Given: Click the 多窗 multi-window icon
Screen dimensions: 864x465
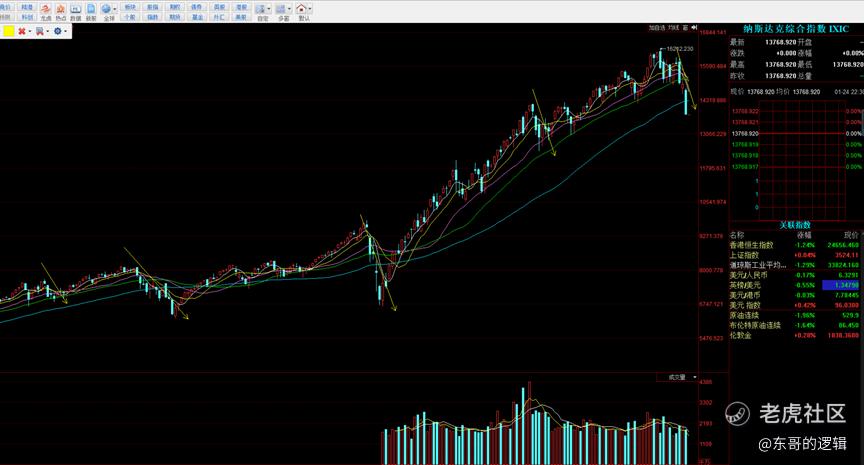Looking at the screenshot, I should (282, 9).
